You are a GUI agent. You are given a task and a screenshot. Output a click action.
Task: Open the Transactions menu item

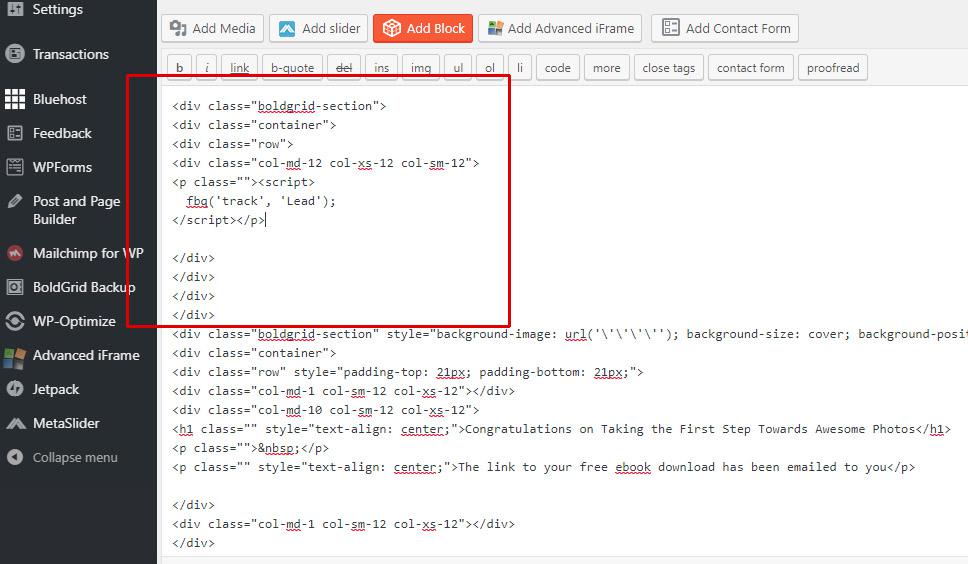click(x=70, y=54)
